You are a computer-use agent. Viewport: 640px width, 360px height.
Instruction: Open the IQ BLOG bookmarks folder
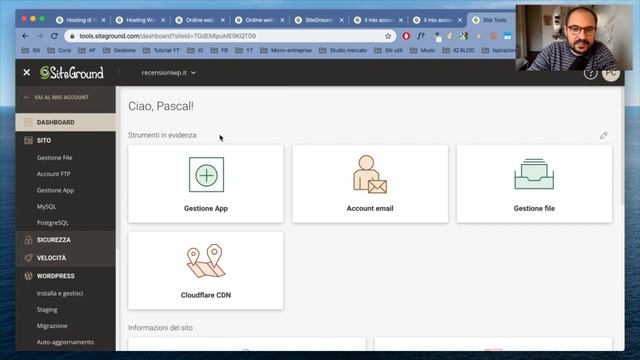point(458,50)
